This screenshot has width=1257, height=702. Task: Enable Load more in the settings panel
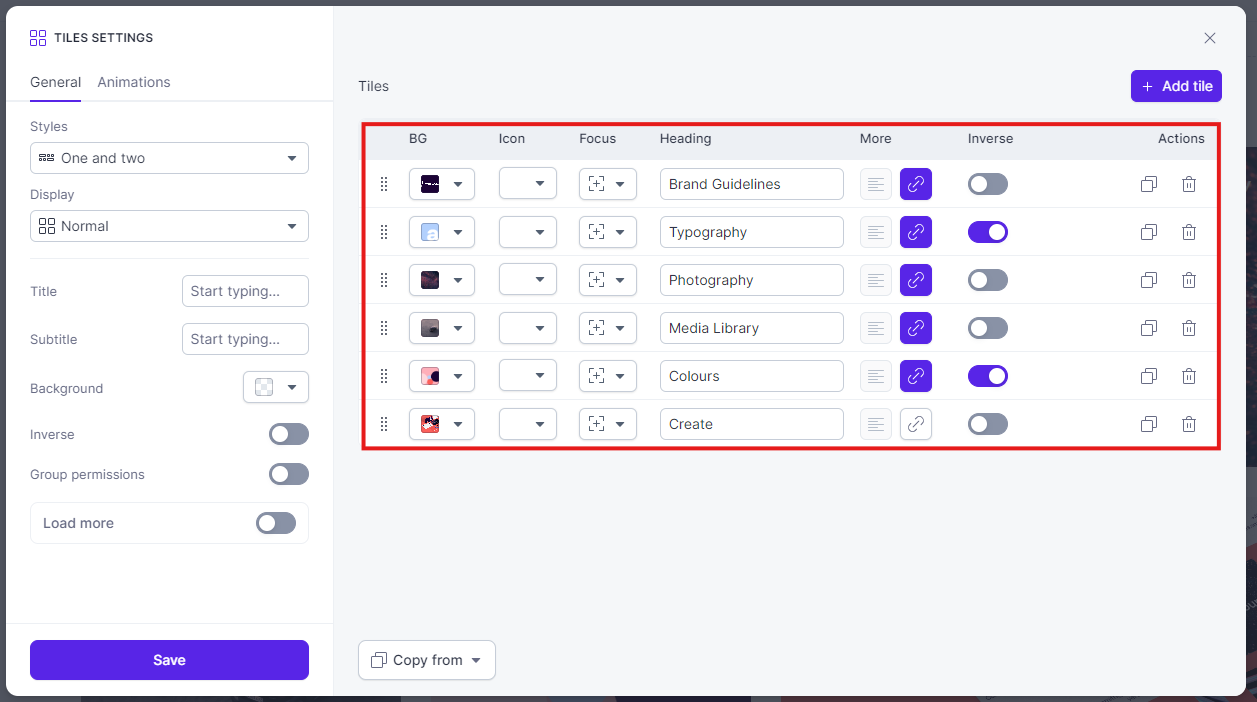(x=275, y=523)
